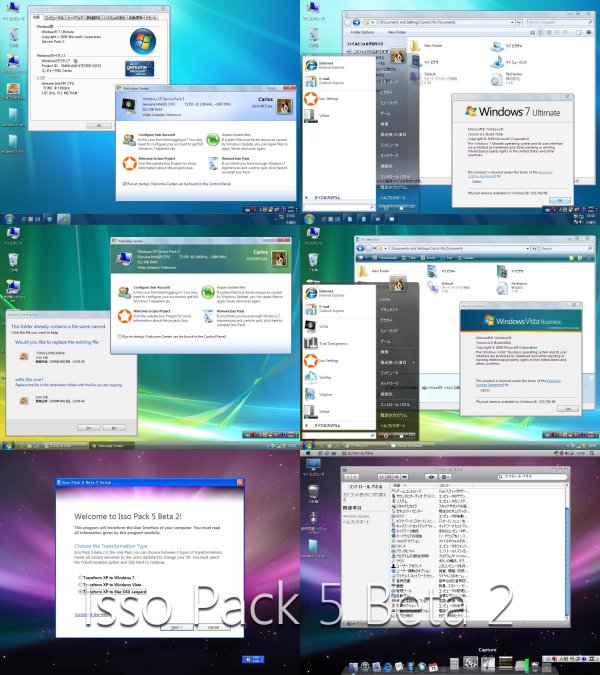The height and width of the screenshot is (675, 600).
Task: Select Transform XP to Windows Vista radio button
Action: pyautogui.click(x=80, y=585)
